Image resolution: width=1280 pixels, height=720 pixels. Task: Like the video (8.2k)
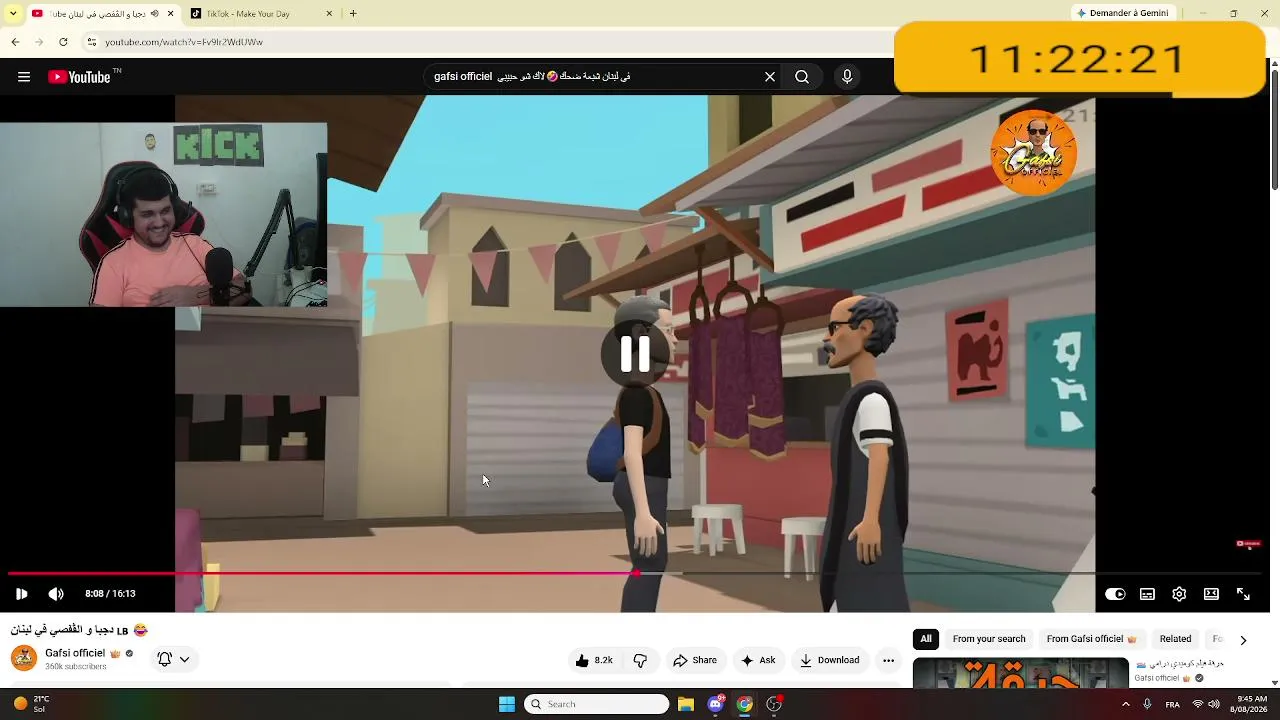tap(594, 660)
